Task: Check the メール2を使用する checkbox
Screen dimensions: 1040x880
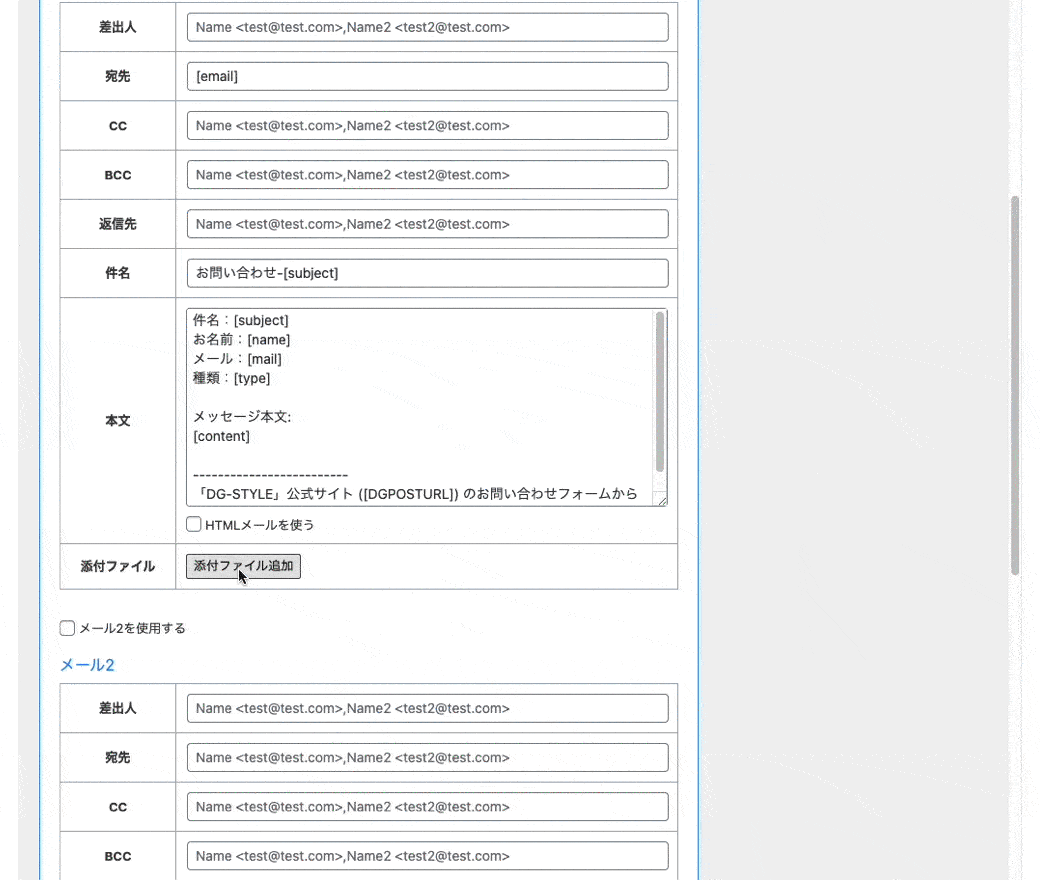Action: pyautogui.click(x=68, y=628)
